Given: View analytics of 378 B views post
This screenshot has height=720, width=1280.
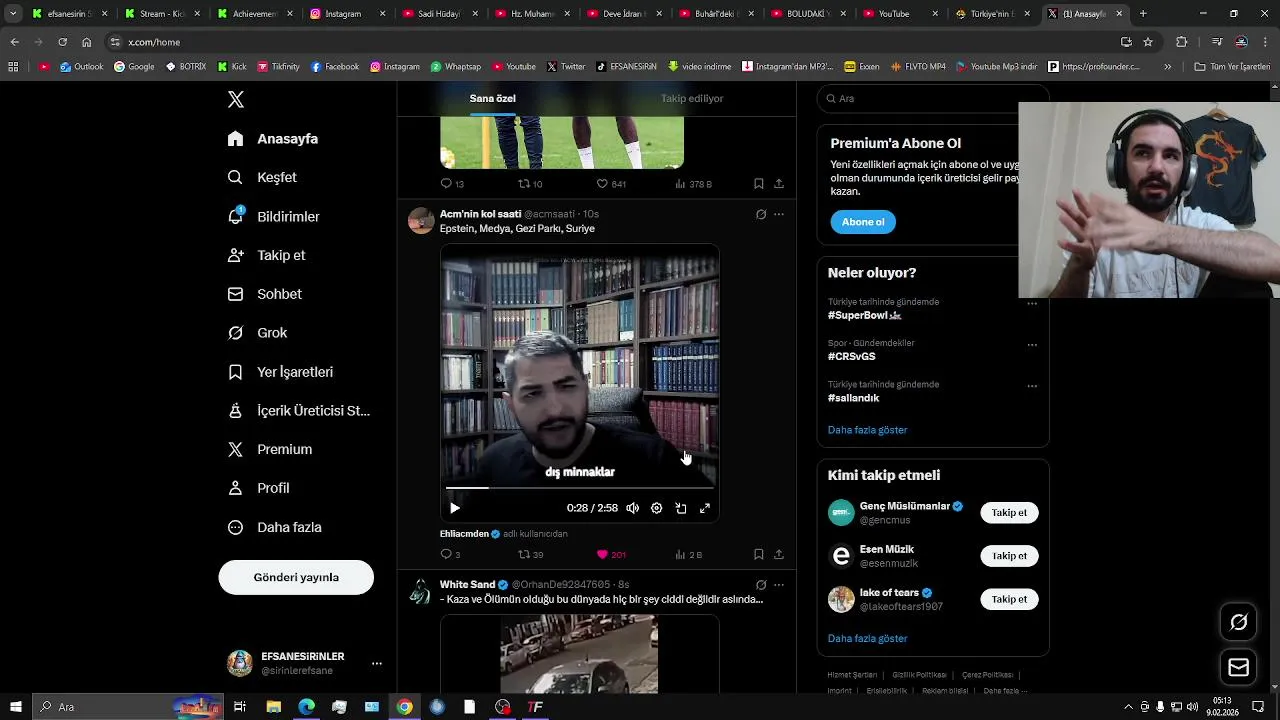Looking at the screenshot, I should tap(693, 184).
